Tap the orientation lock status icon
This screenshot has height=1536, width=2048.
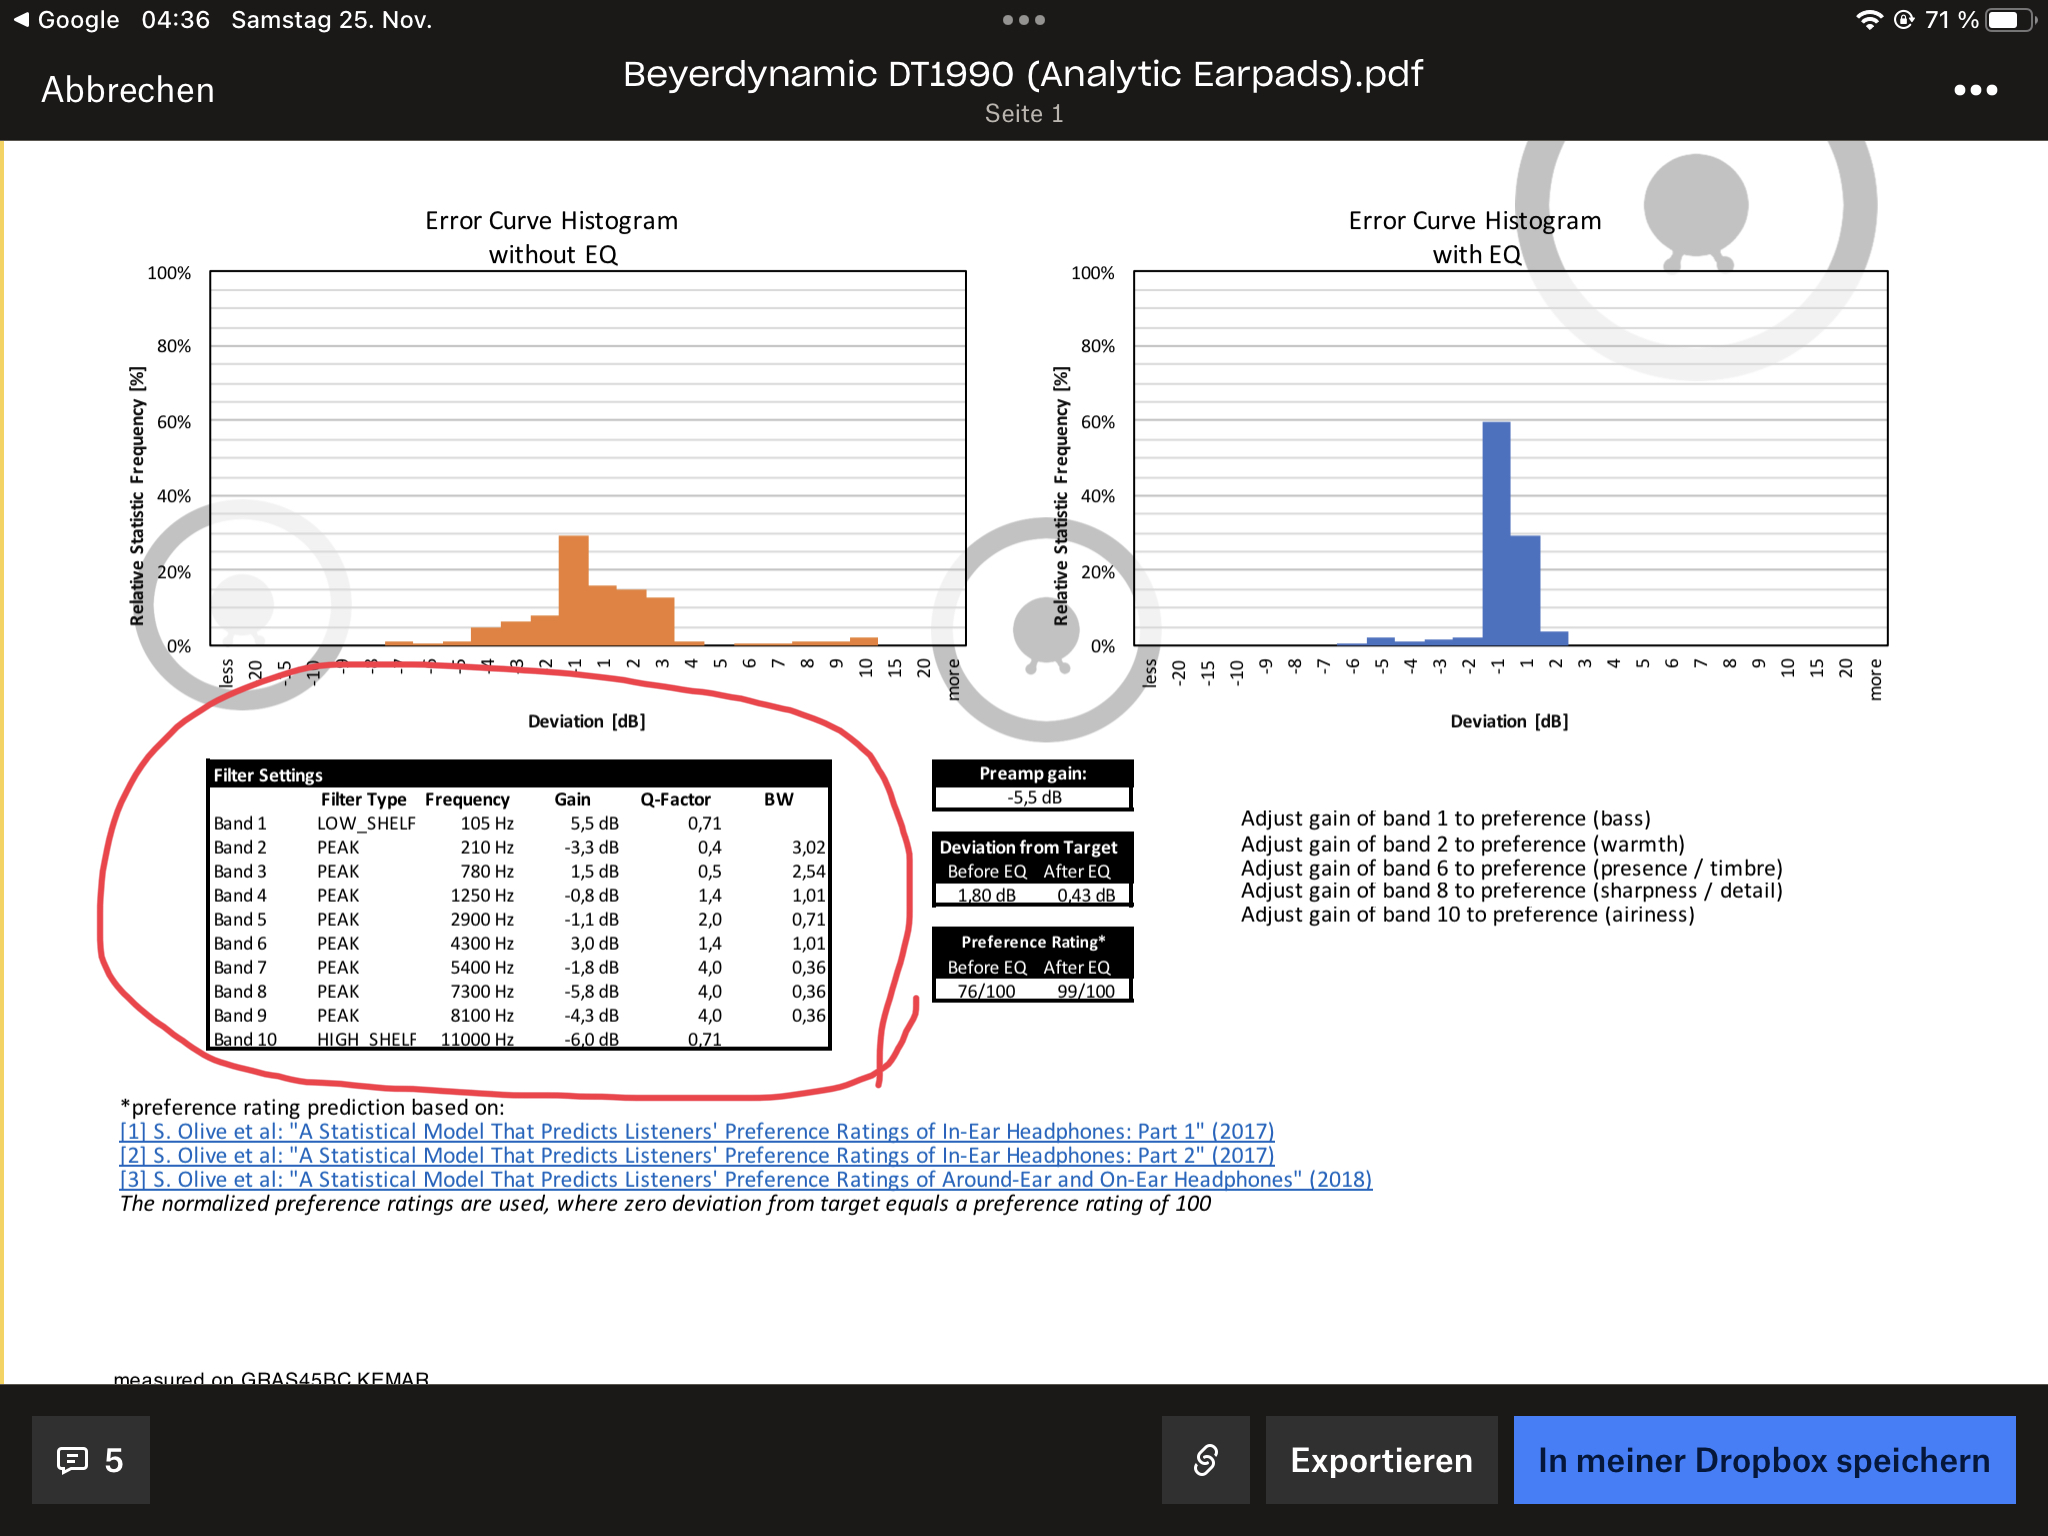tap(1905, 20)
